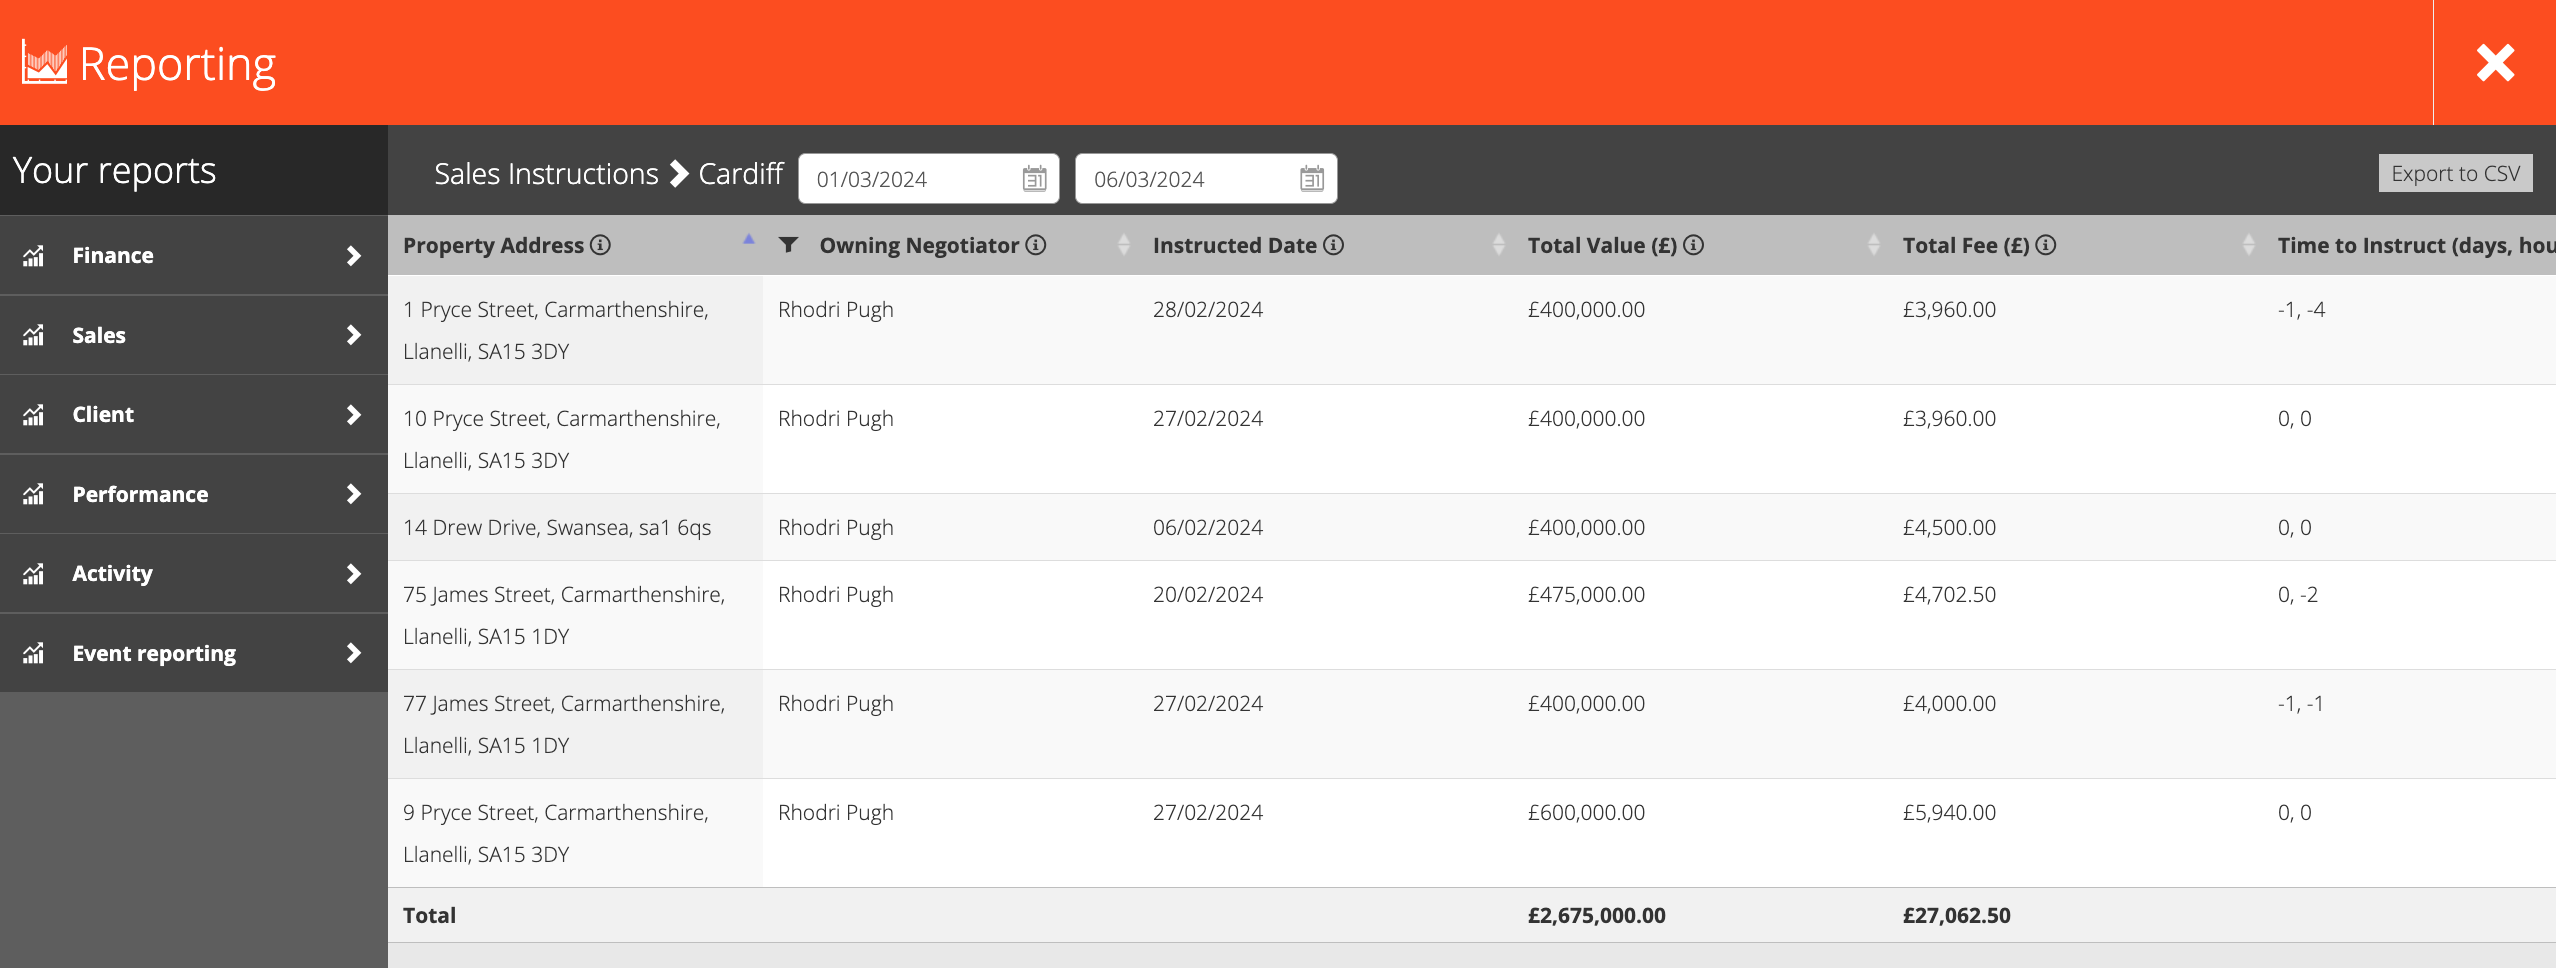Click the Reporting chart logo icon
The height and width of the screenshot is (968, 2556).
pyautogui.click(x=44, y=63)
